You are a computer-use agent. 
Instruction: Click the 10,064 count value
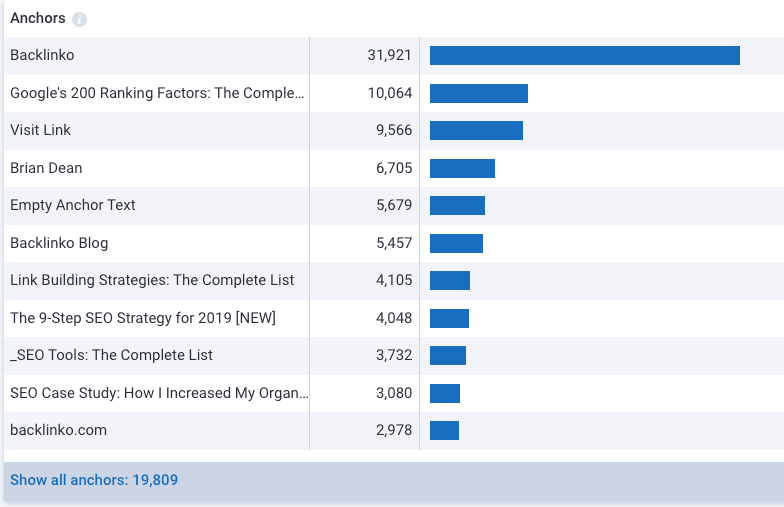pos(390,93)
